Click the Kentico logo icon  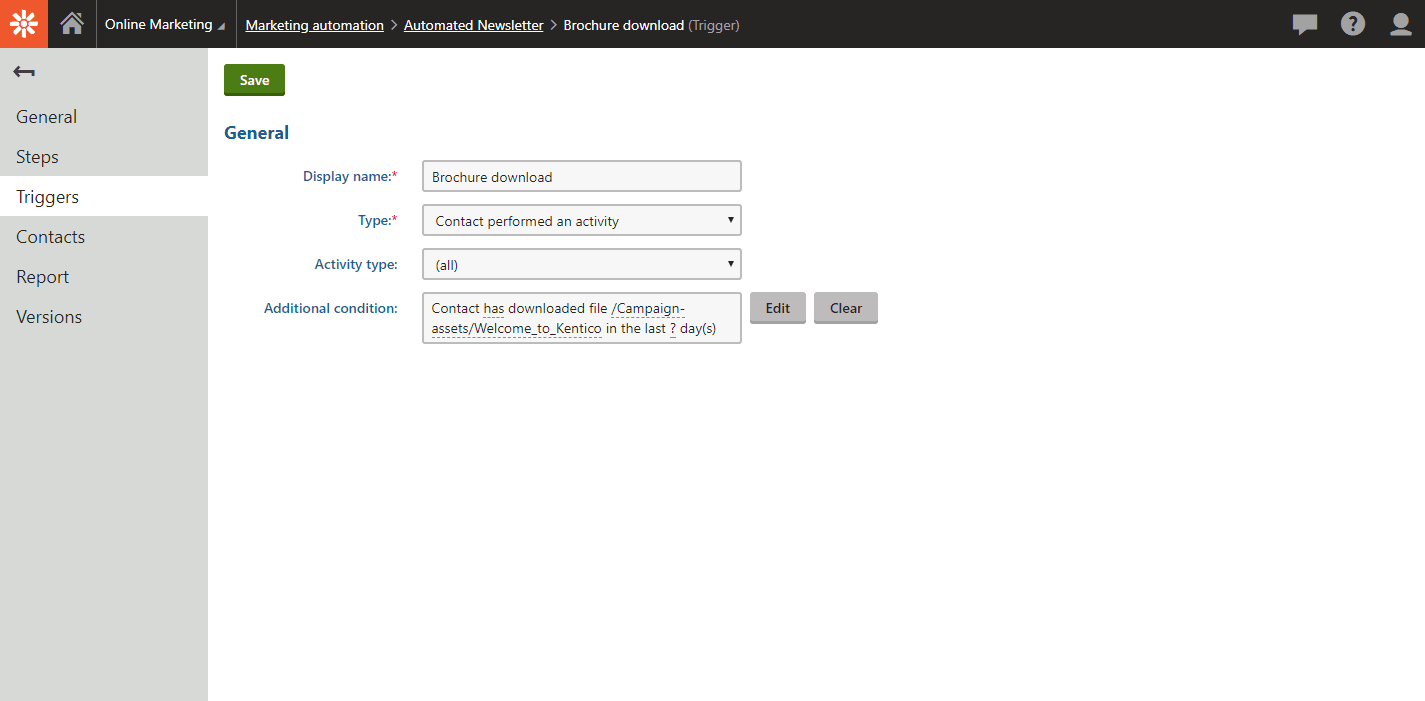(x=24, y=24)
